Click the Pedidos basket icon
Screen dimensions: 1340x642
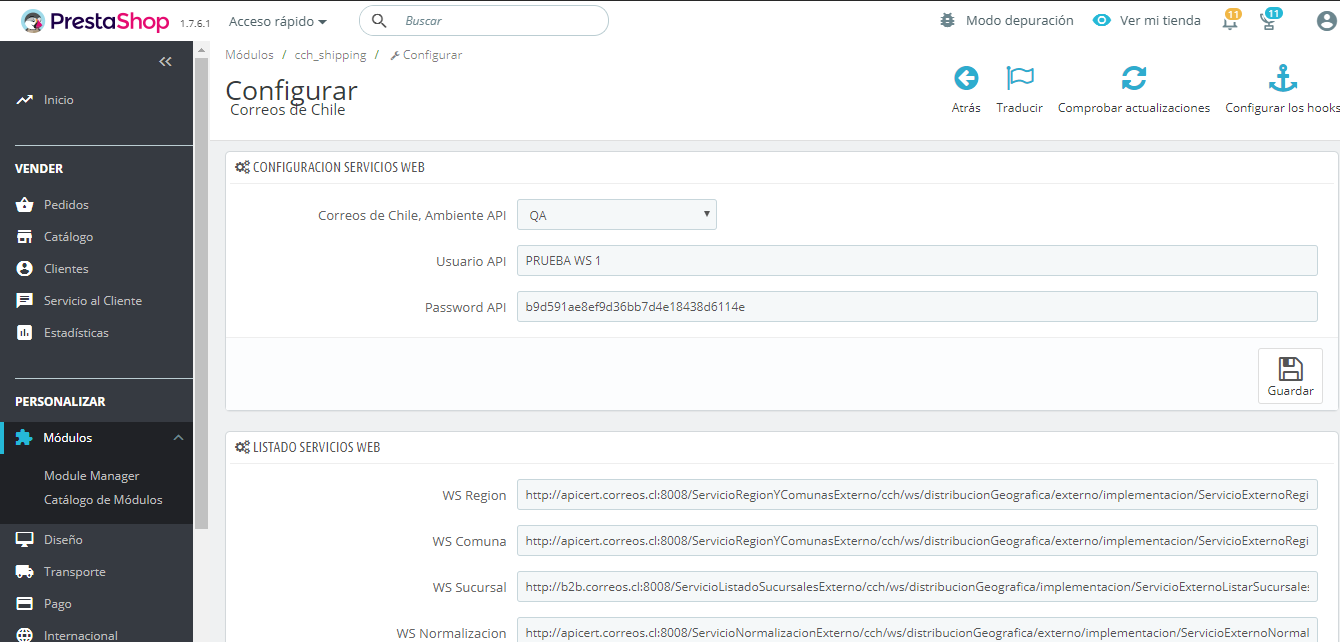25,205
